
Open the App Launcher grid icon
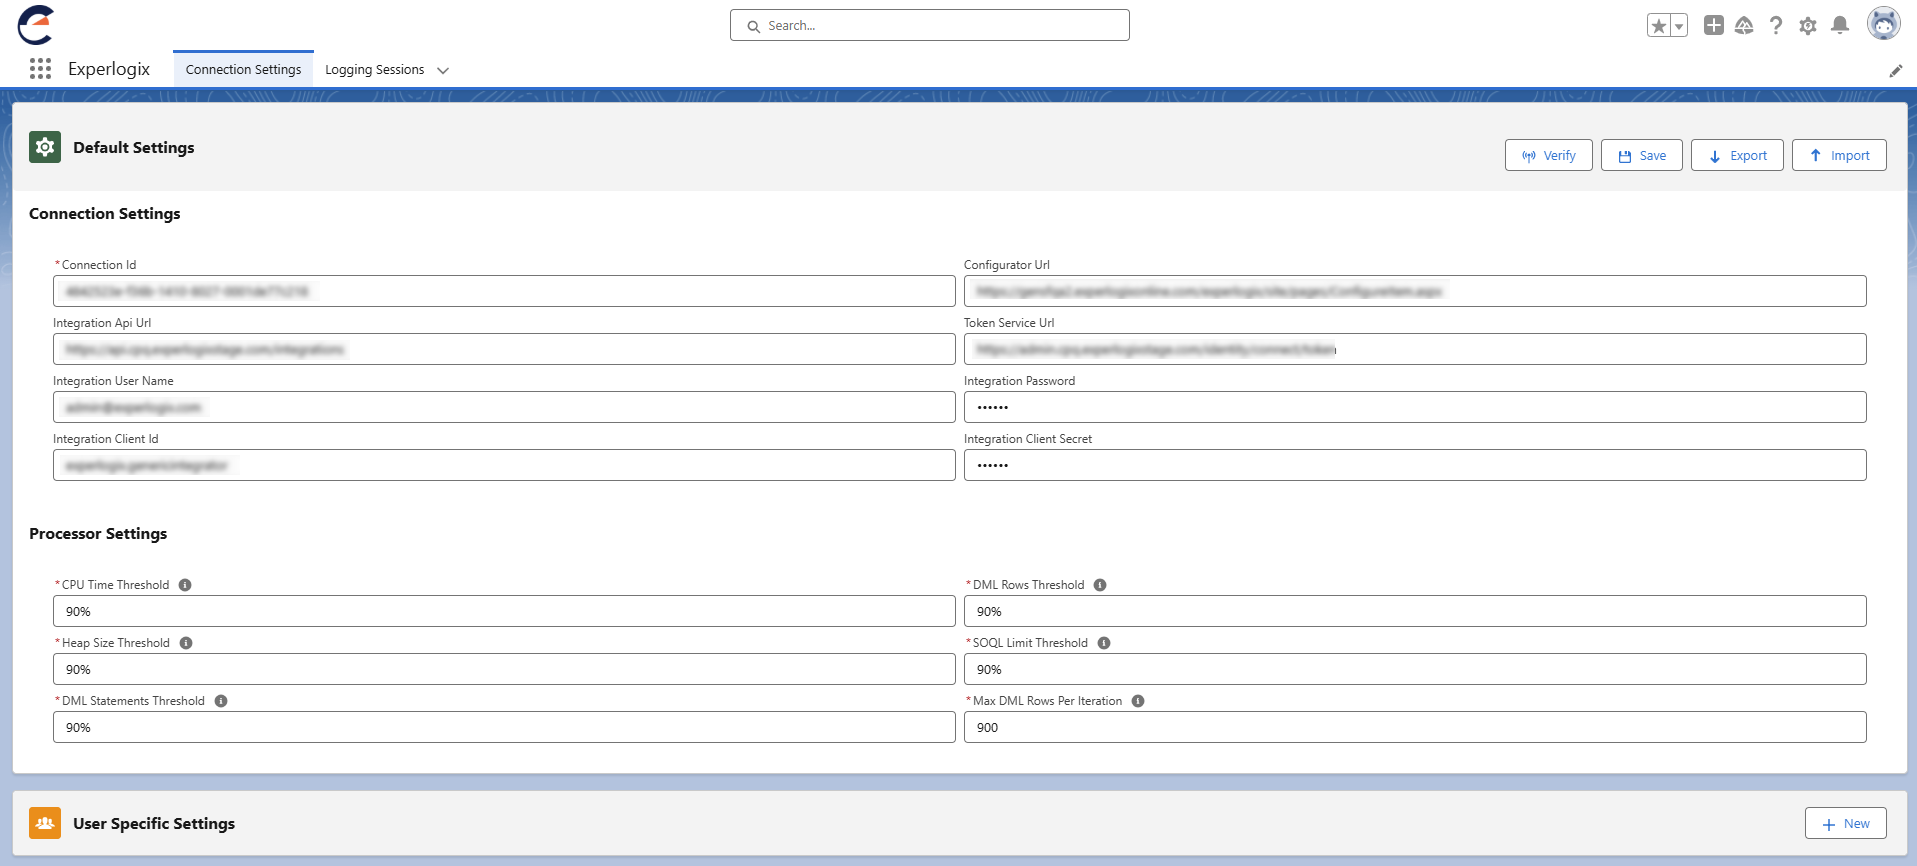click(40, 69)
